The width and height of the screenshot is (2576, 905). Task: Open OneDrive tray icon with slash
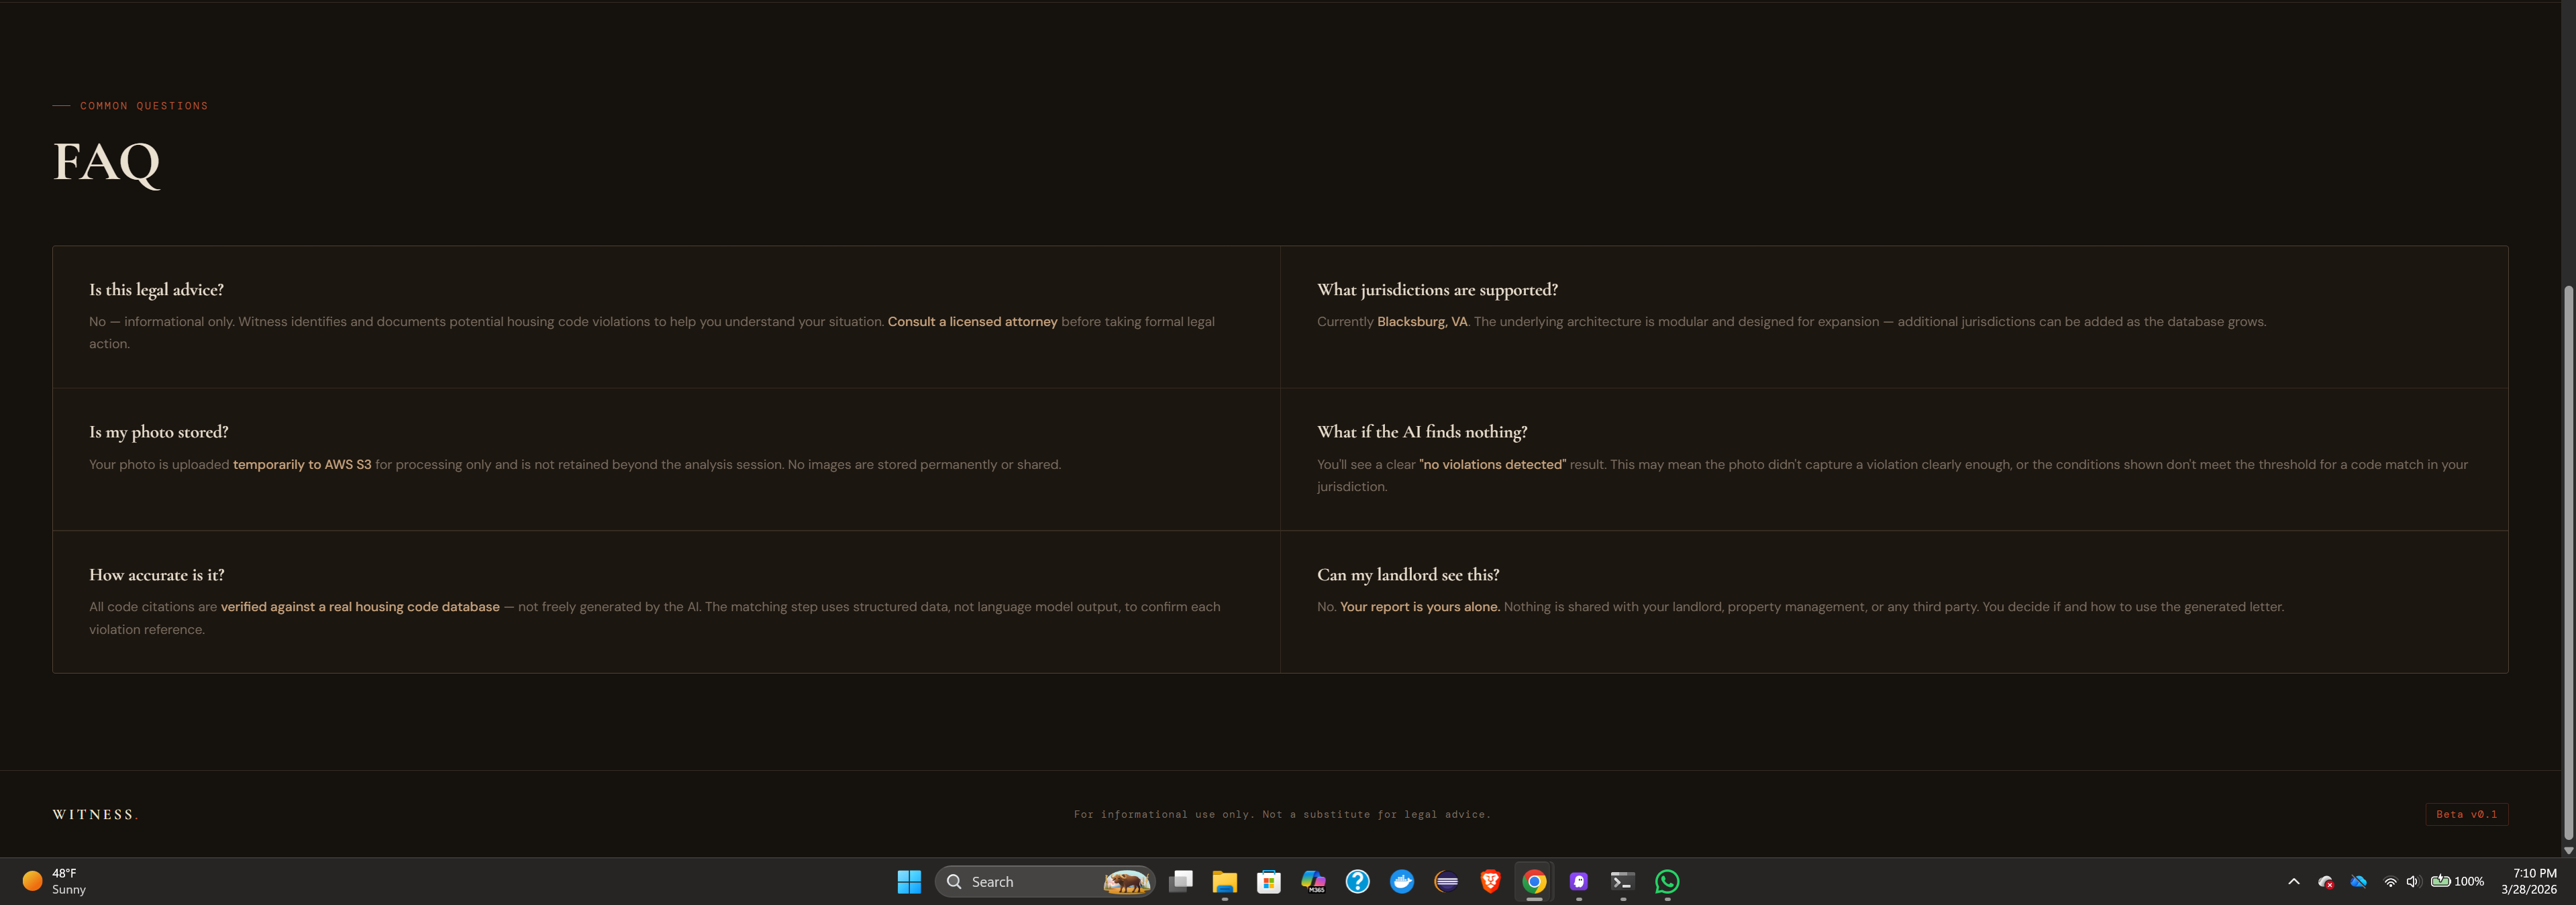(2358, 881)
